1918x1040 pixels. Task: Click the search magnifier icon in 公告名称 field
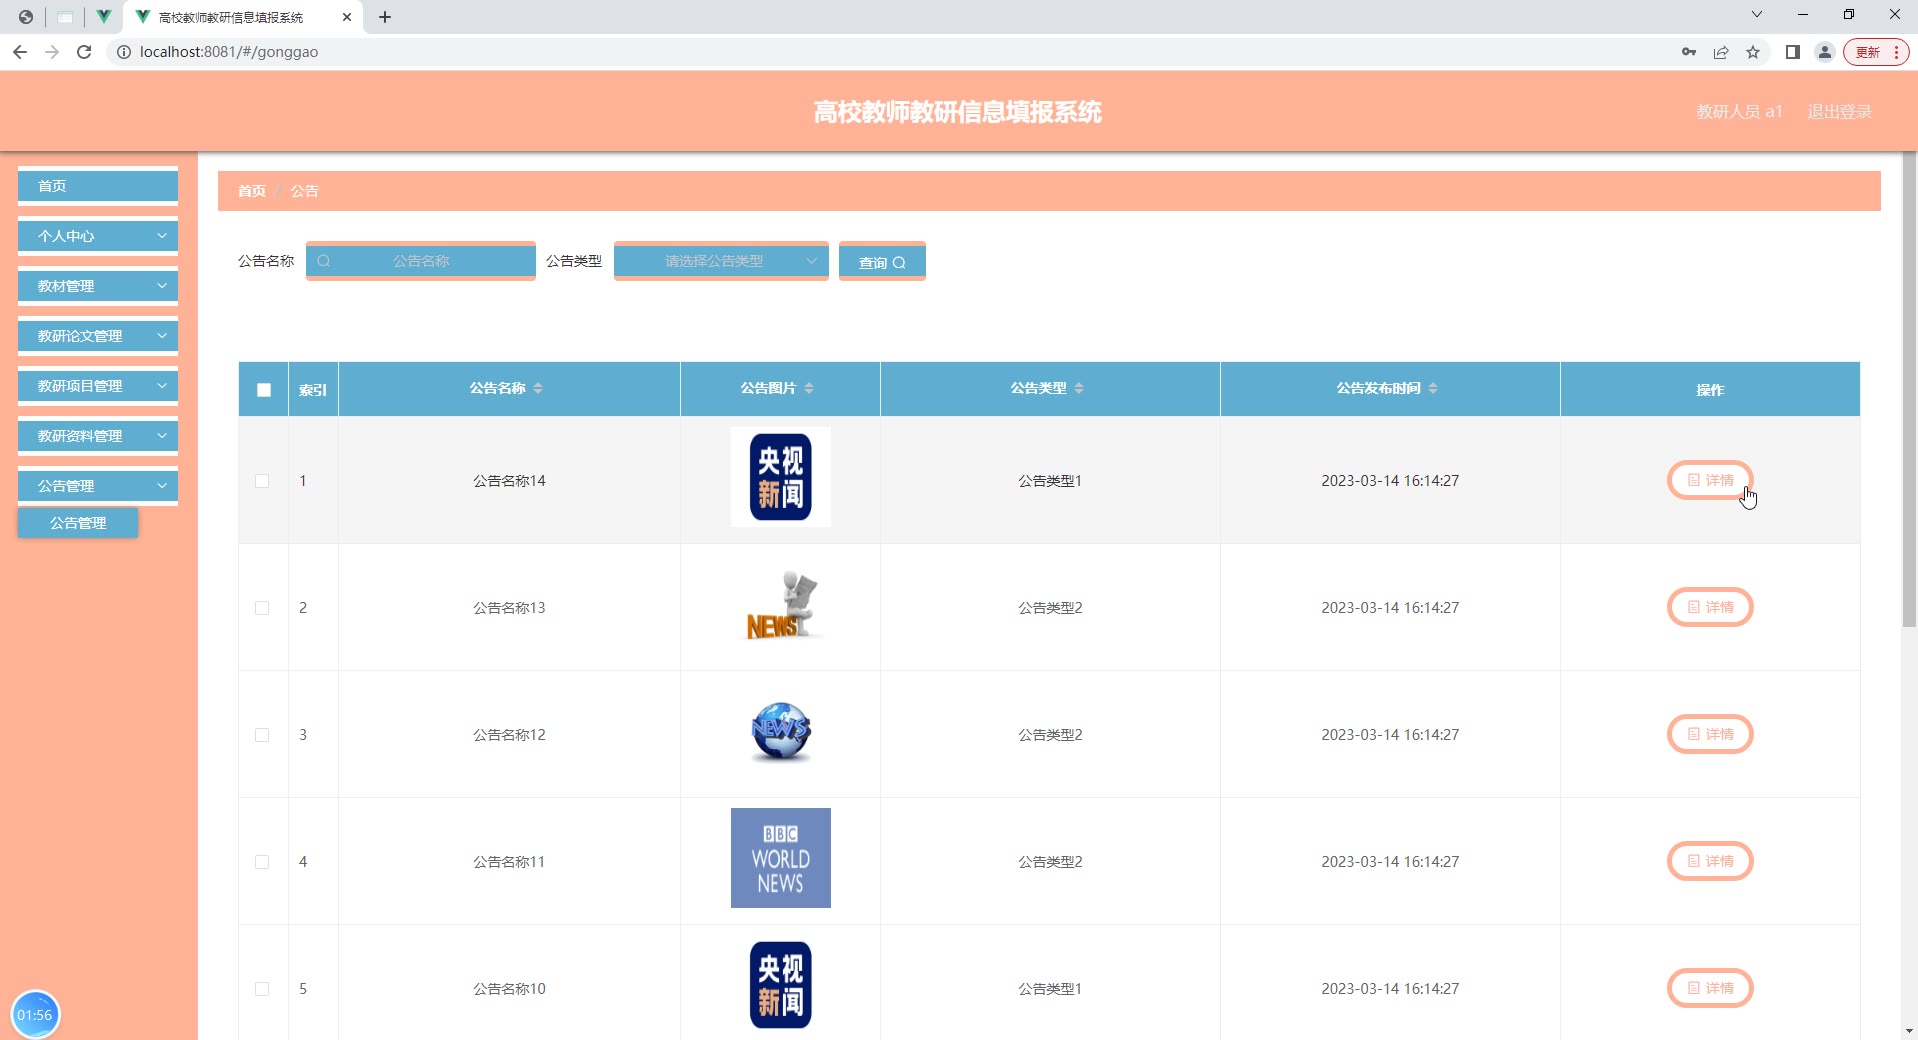324,261
